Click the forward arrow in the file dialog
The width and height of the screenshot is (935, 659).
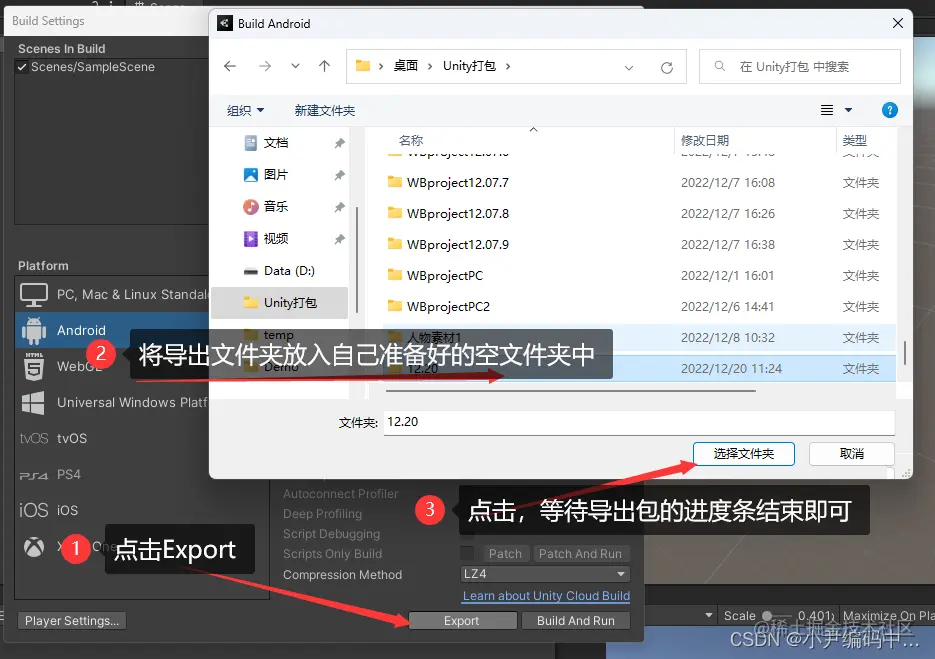(x=265, y=66)
